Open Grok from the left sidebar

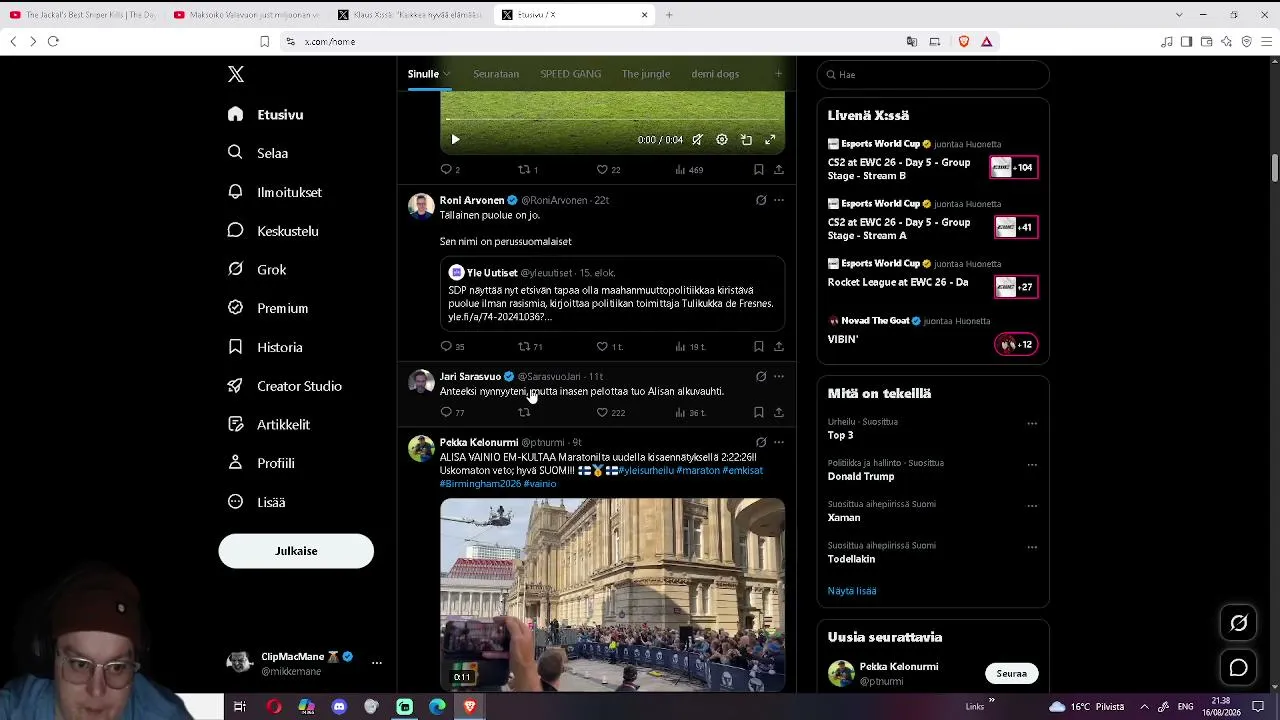(257, 269)
